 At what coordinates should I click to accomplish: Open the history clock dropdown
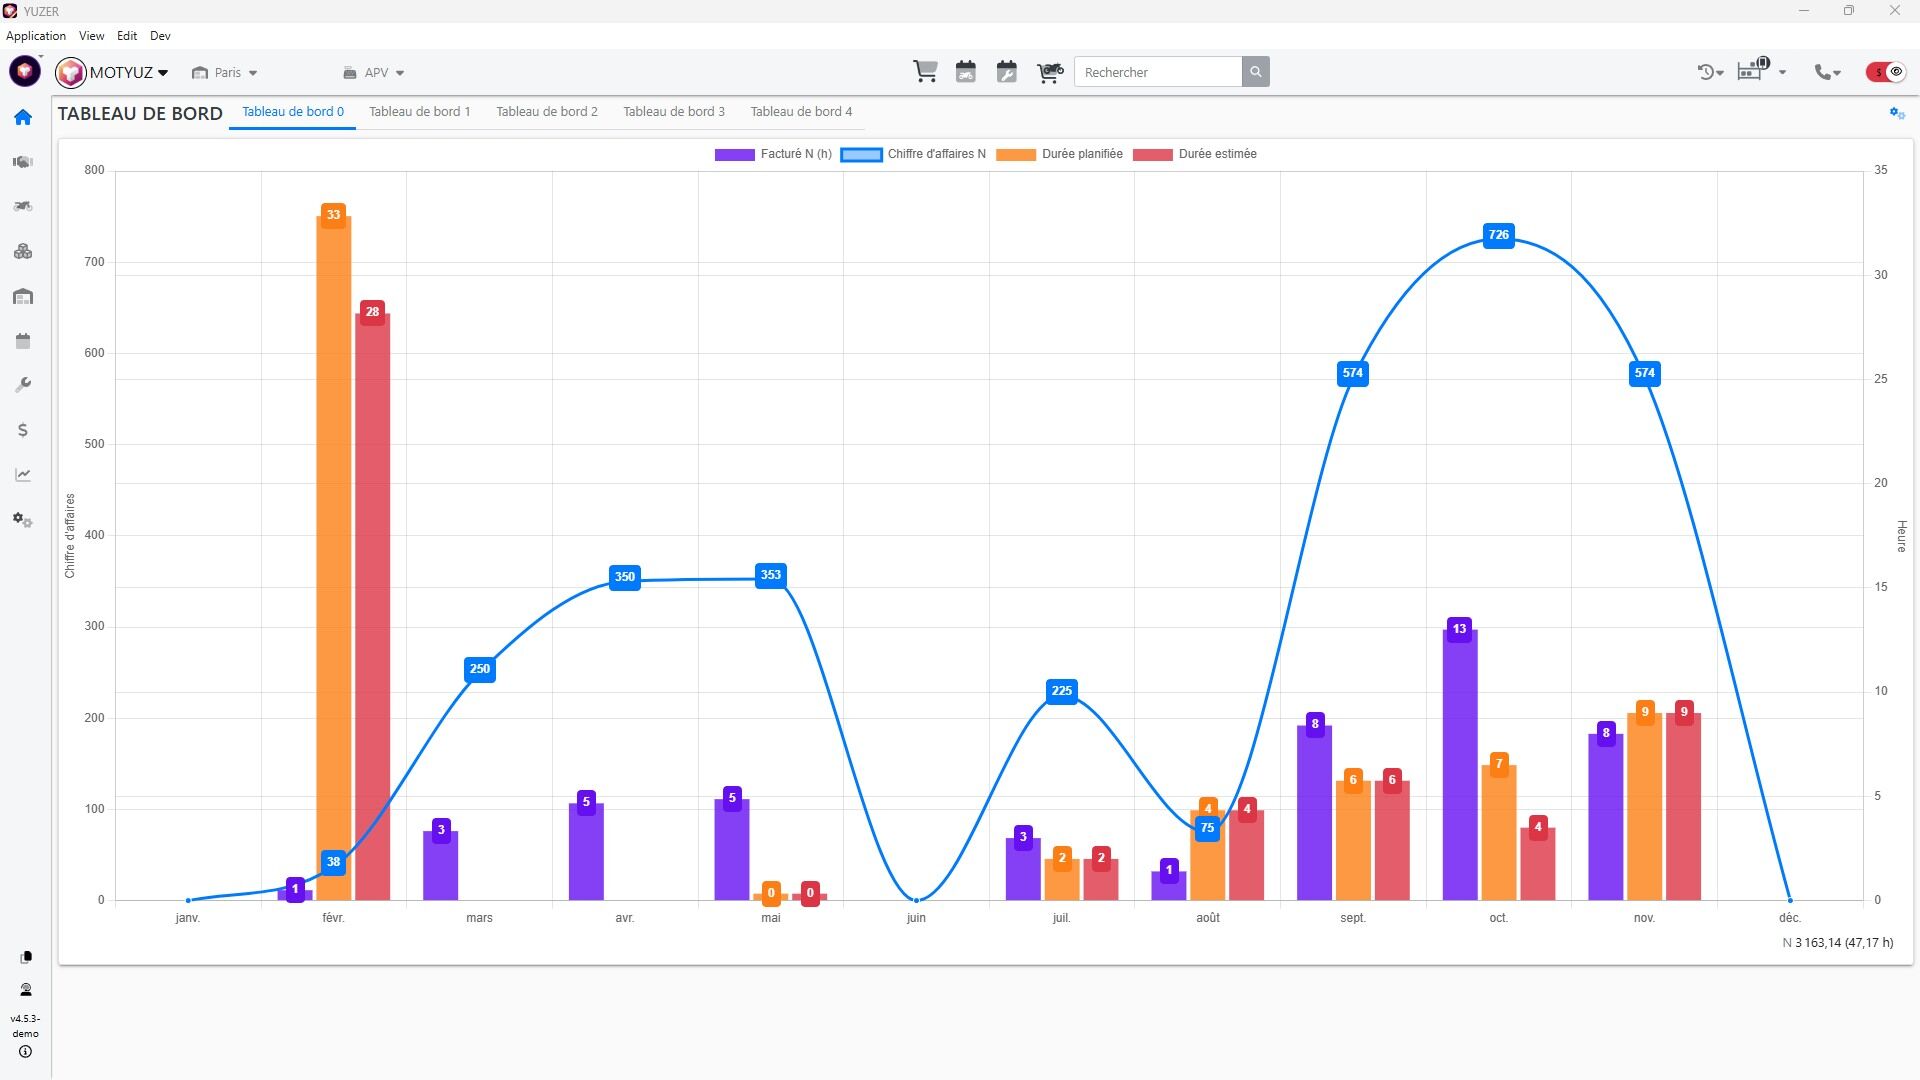1710,72
